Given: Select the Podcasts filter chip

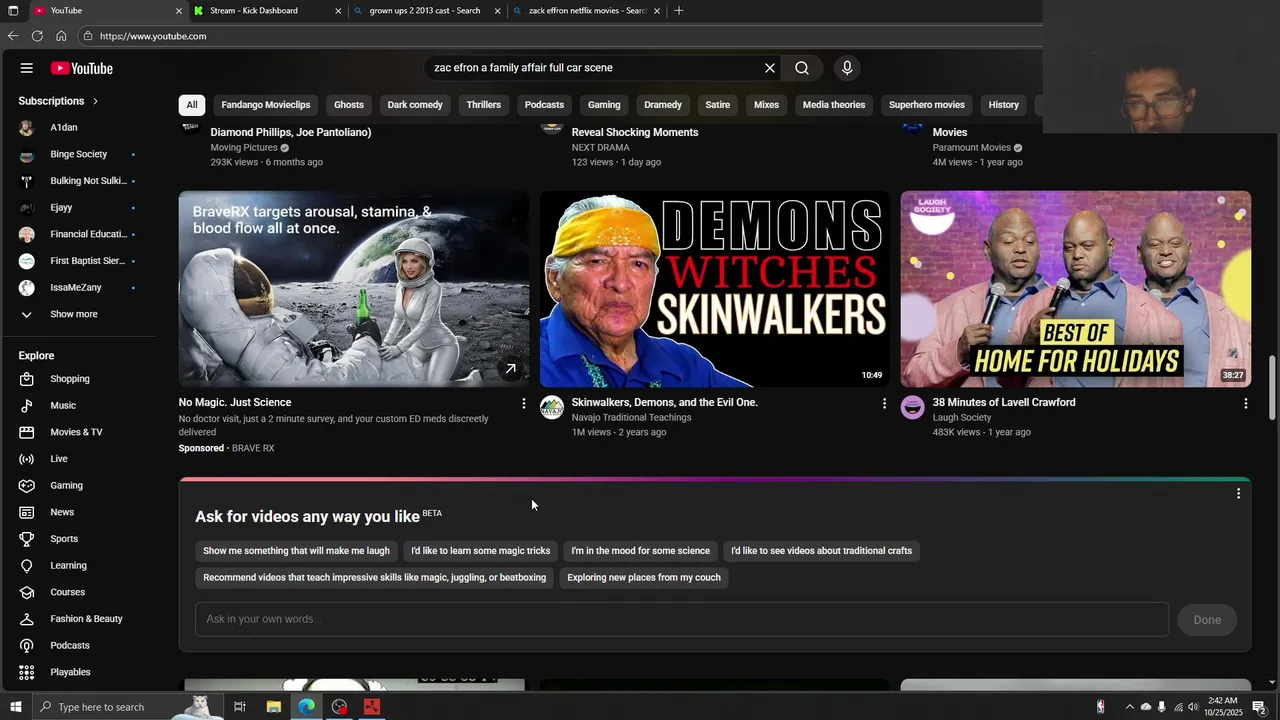Looking at the screenshot, I should pos(544,105).
